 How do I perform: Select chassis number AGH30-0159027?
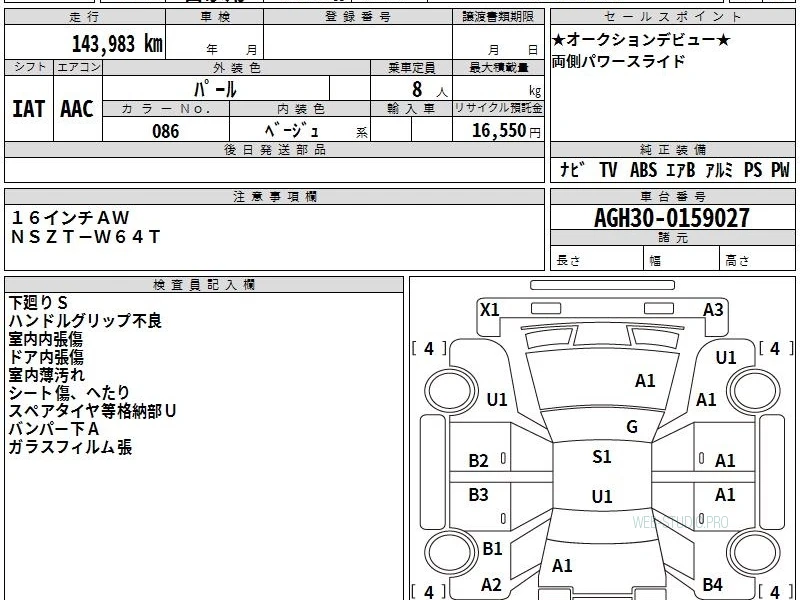pos(672,218)
